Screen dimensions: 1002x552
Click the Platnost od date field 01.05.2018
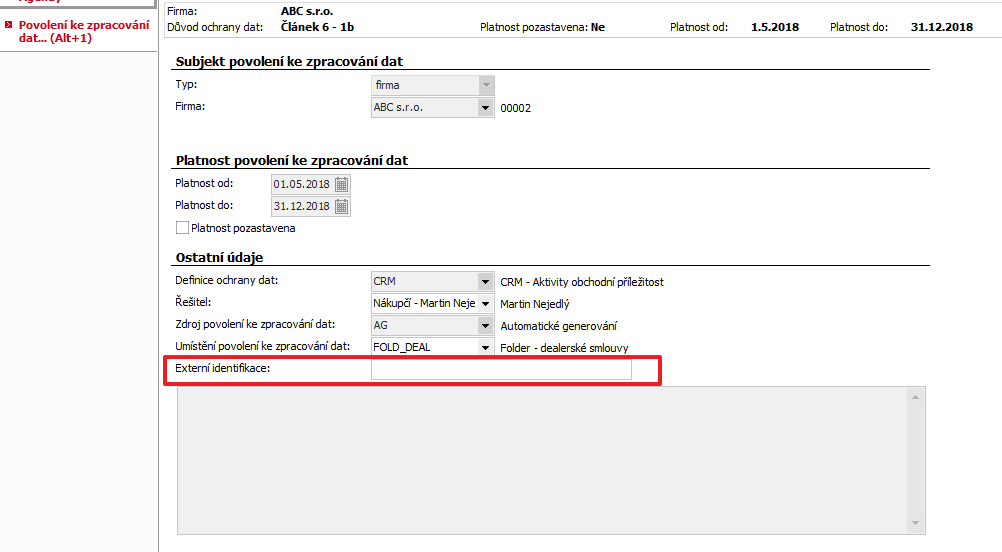[x=302, y=185]
